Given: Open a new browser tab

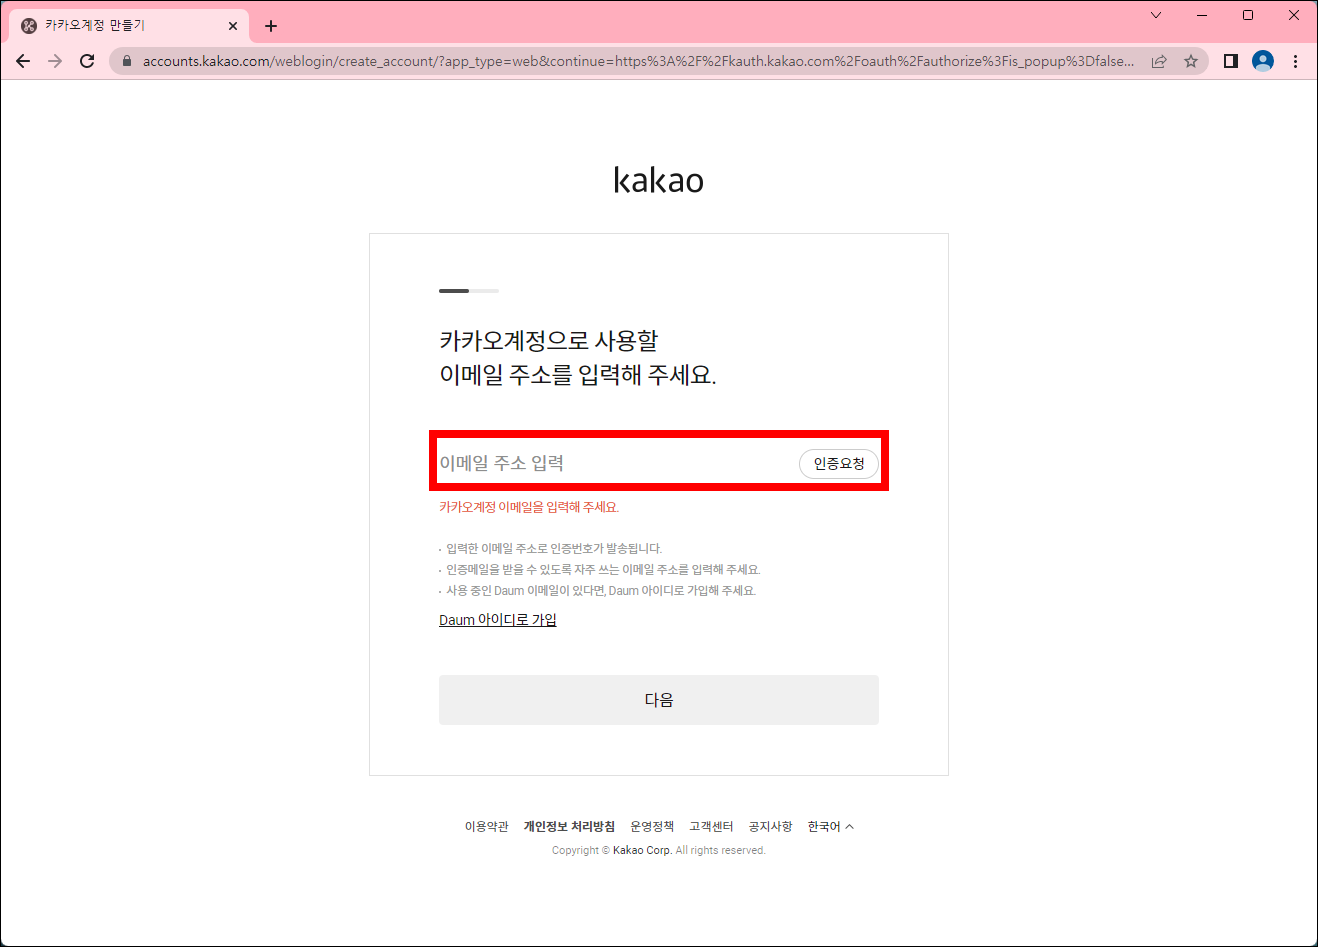Looking at the screenshot, I should 271,26.
